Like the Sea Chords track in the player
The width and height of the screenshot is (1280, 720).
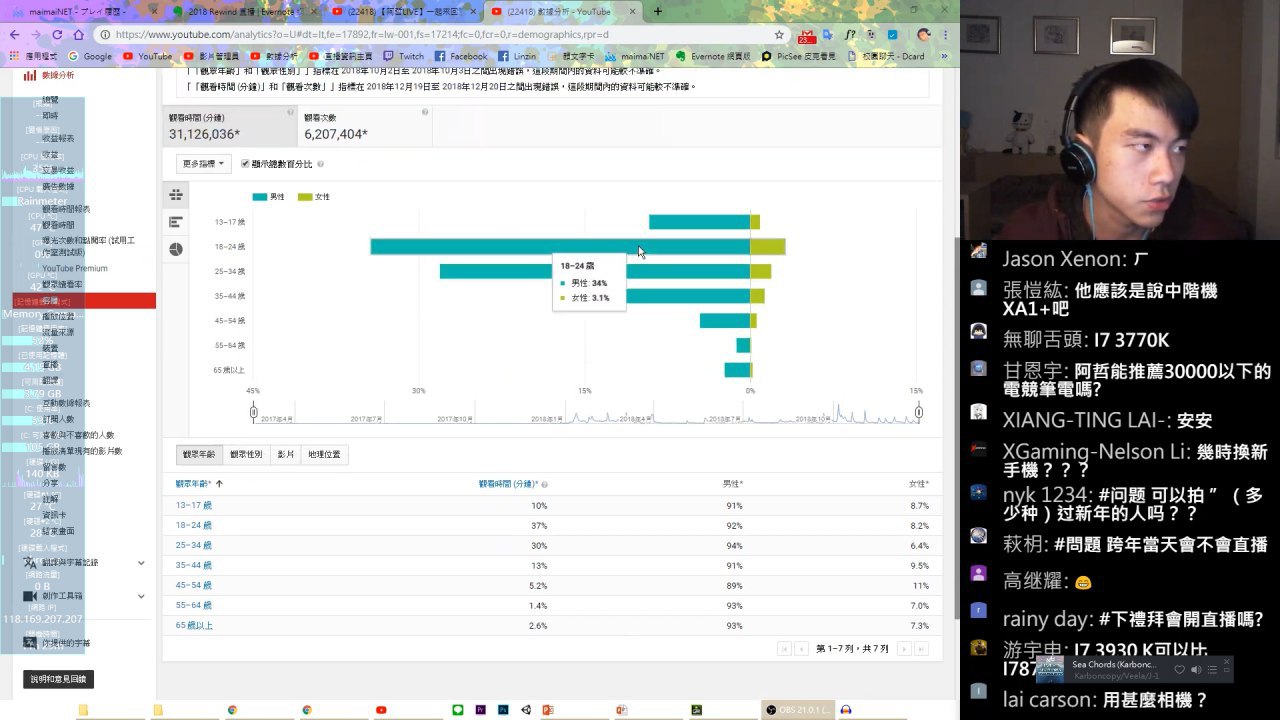1180,669
